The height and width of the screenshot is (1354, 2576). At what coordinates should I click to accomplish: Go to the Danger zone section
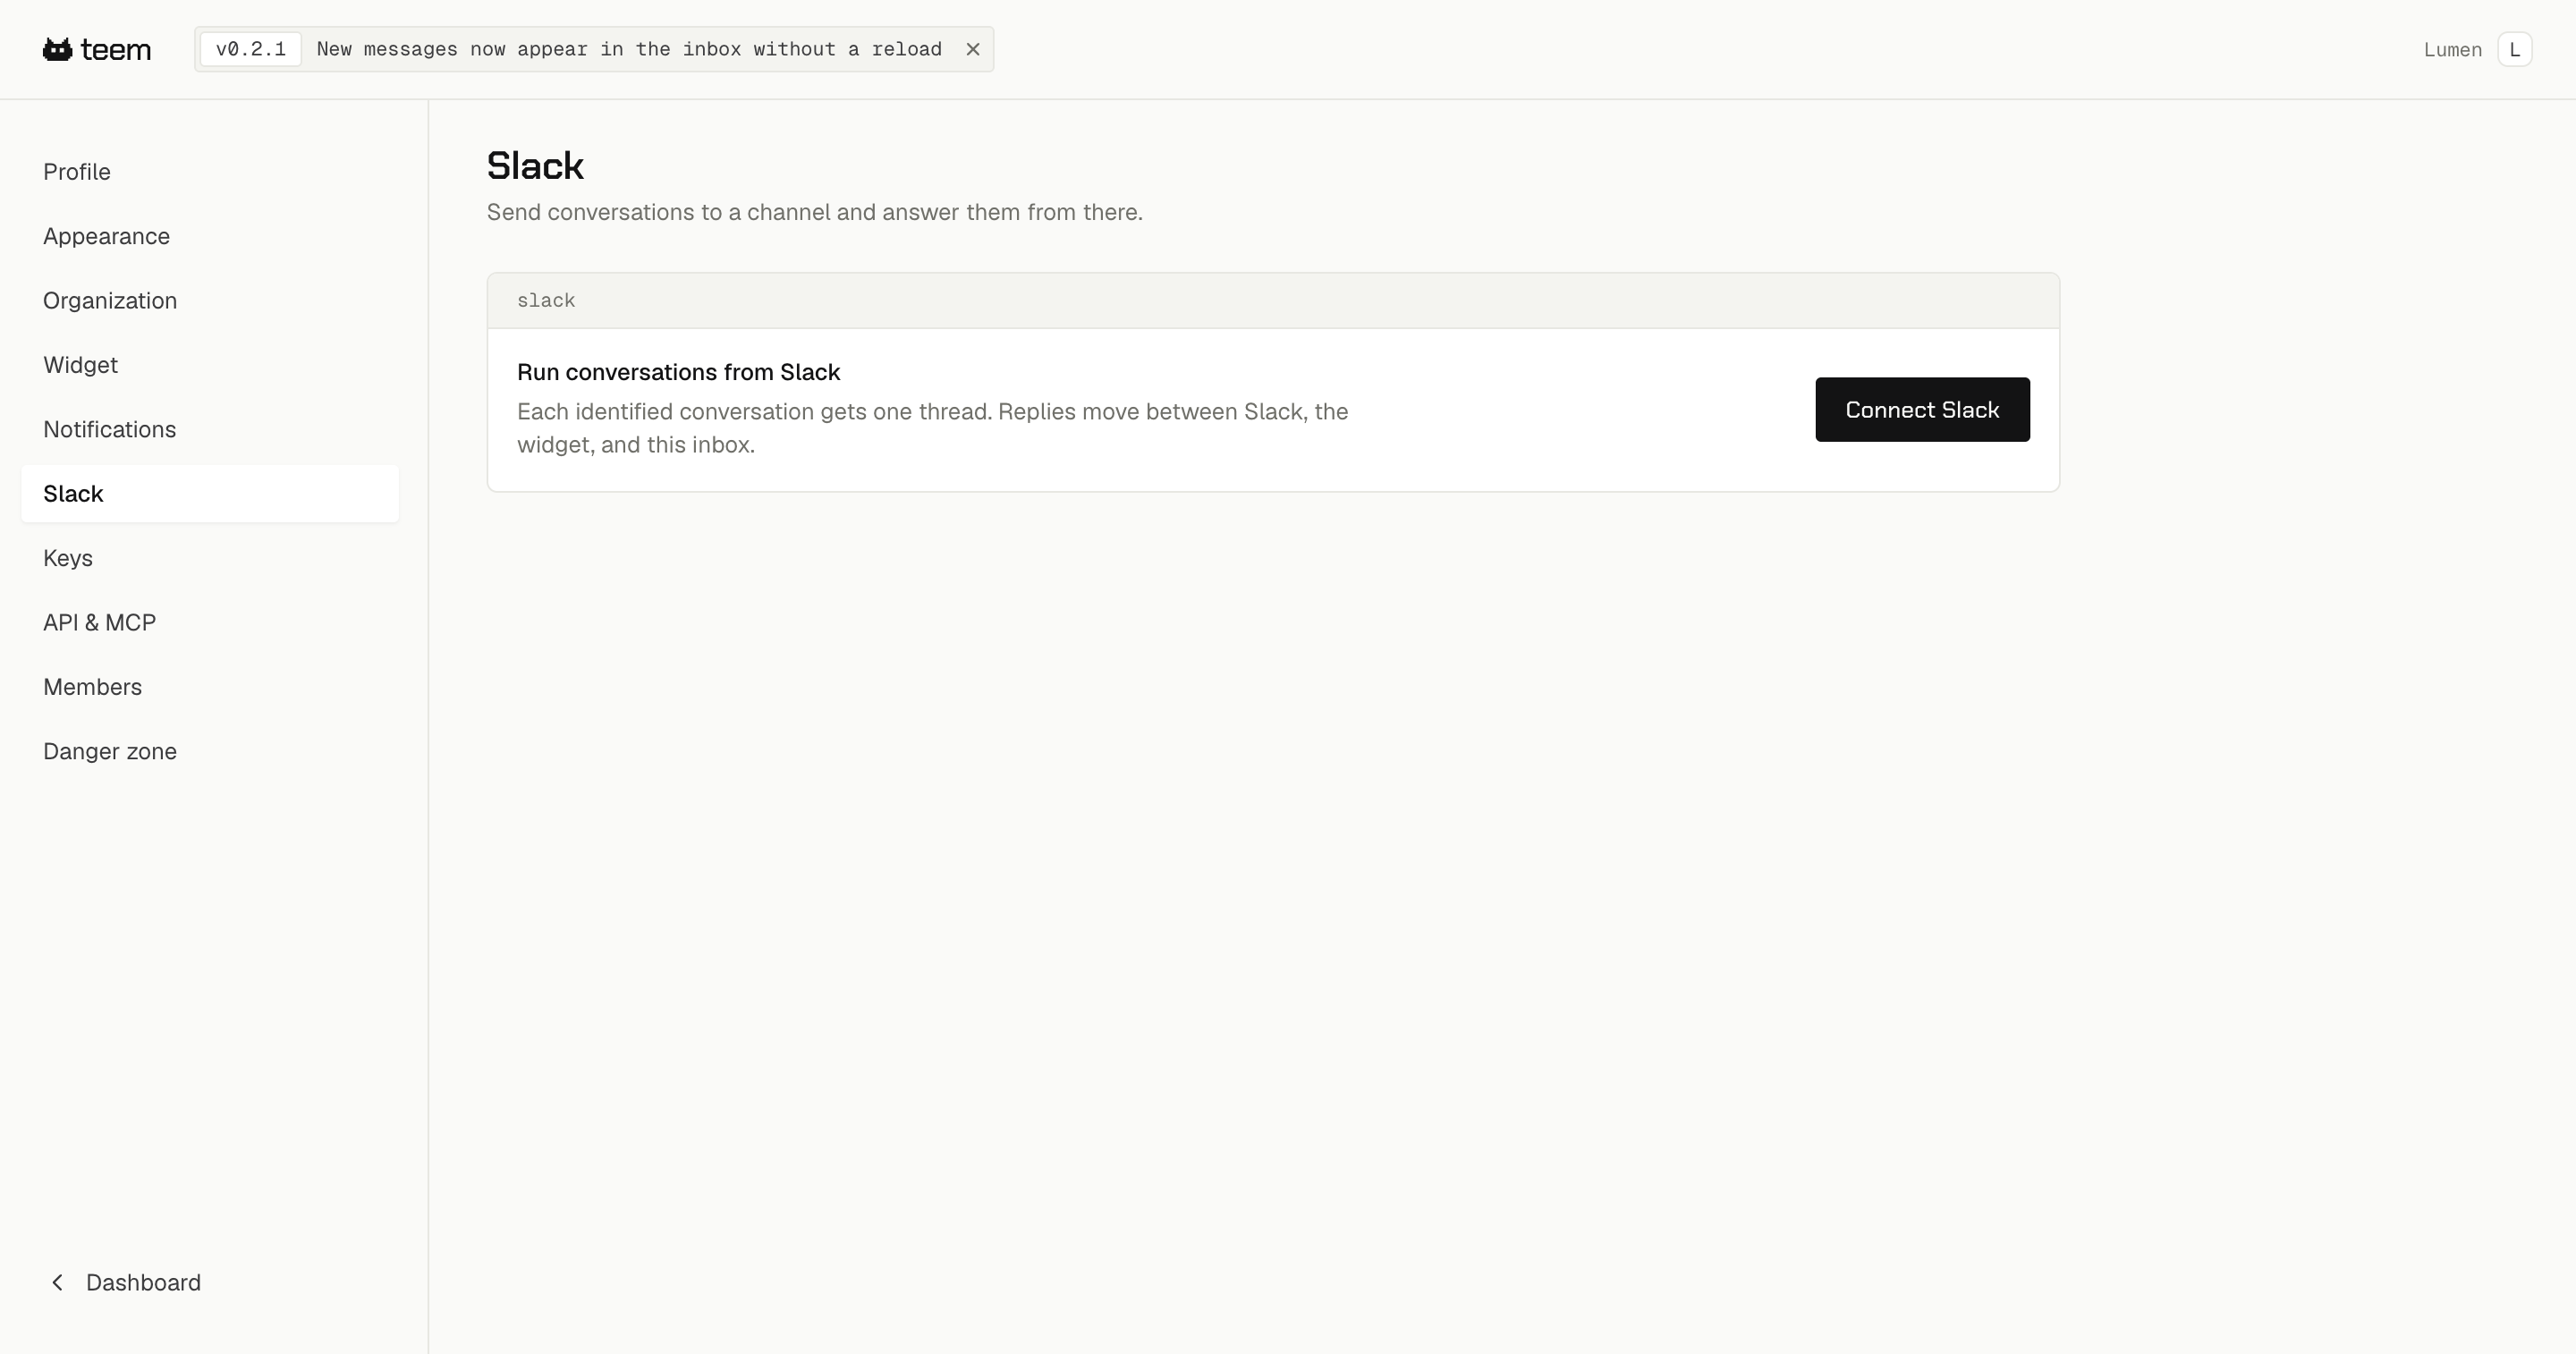point(210,751)
